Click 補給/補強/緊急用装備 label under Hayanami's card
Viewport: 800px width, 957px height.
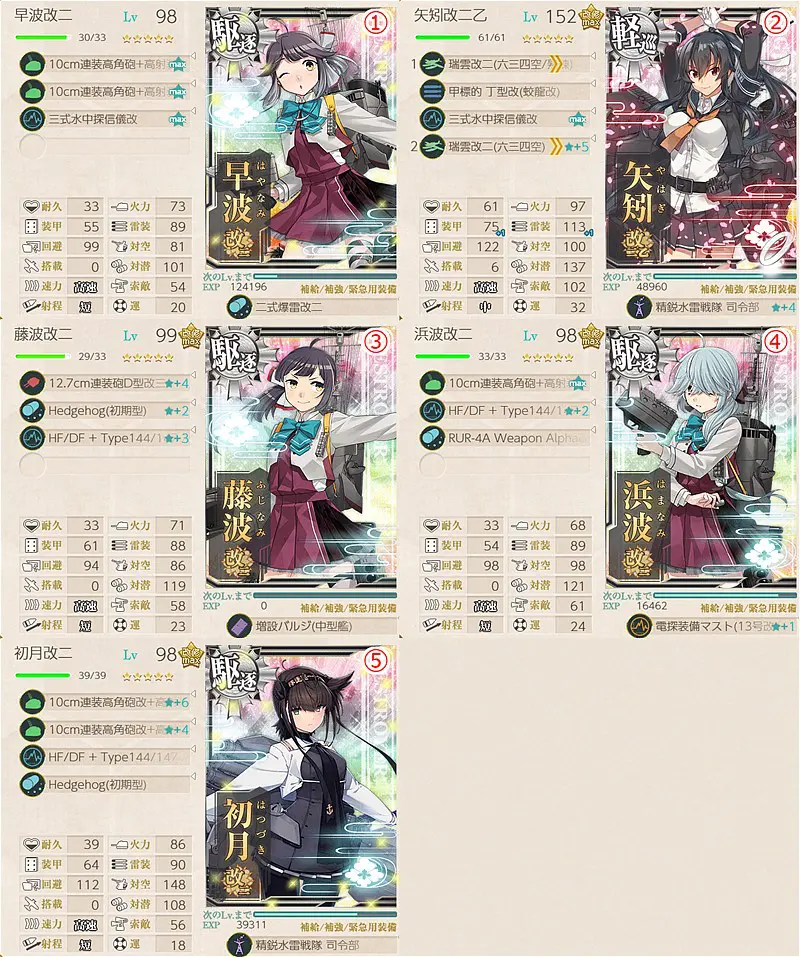tap(348, 289)
